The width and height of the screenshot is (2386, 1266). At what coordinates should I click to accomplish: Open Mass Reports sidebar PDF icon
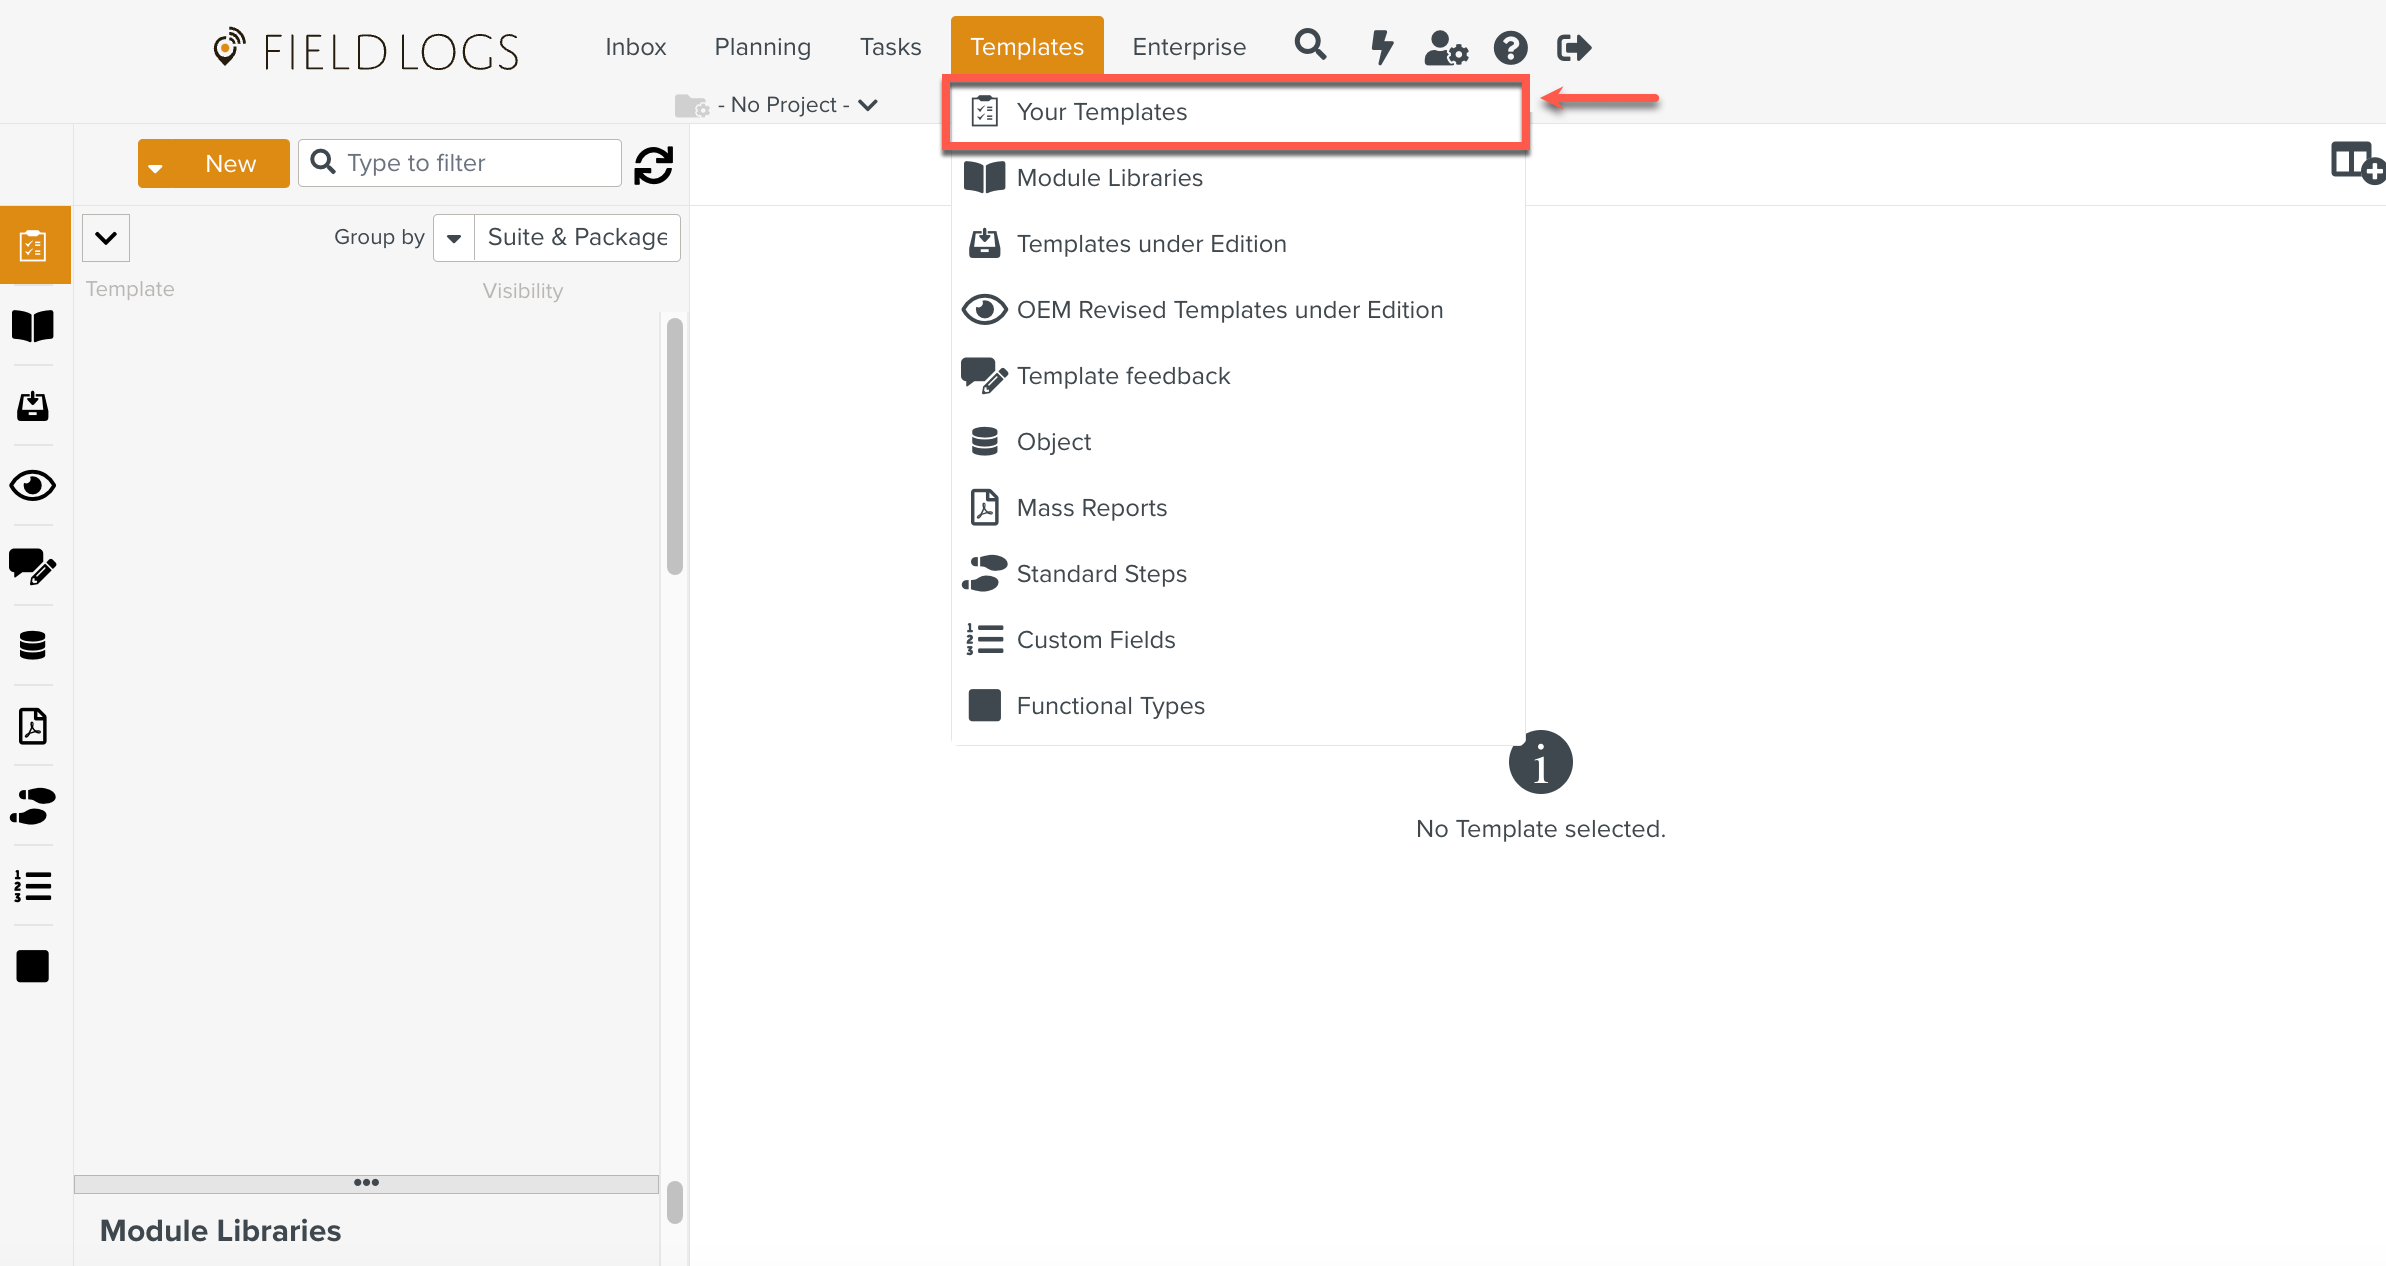(x=33, y=726)
